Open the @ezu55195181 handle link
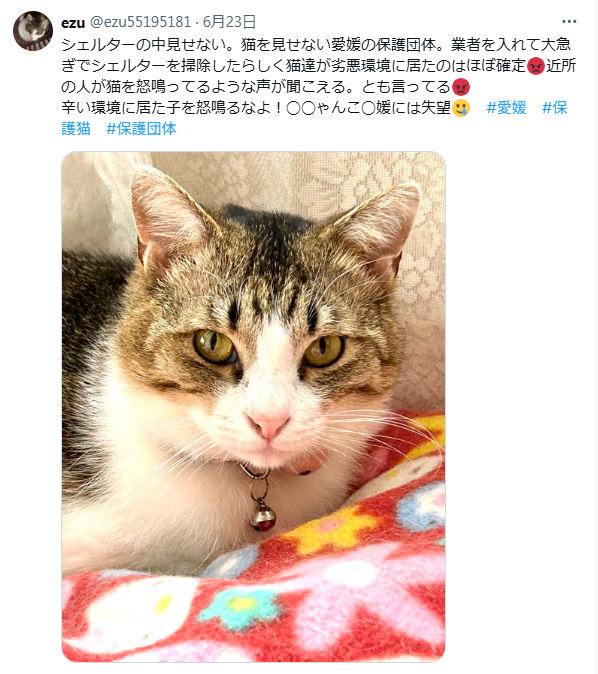Screen dimensions: 598x674 [x=140, y=22]
